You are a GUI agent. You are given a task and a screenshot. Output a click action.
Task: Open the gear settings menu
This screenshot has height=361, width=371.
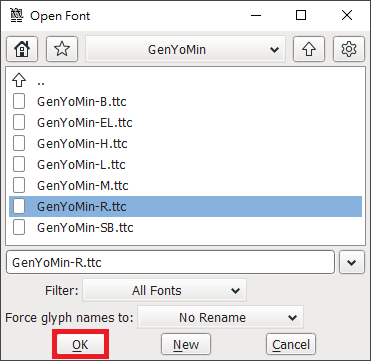[349, 49]
